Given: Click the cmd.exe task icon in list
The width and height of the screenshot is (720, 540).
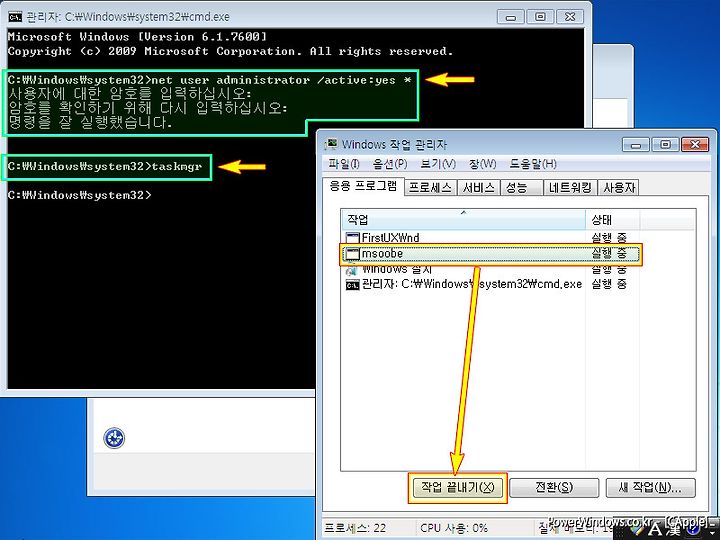Looking at the screenshot, I should [x=352, y=285].
